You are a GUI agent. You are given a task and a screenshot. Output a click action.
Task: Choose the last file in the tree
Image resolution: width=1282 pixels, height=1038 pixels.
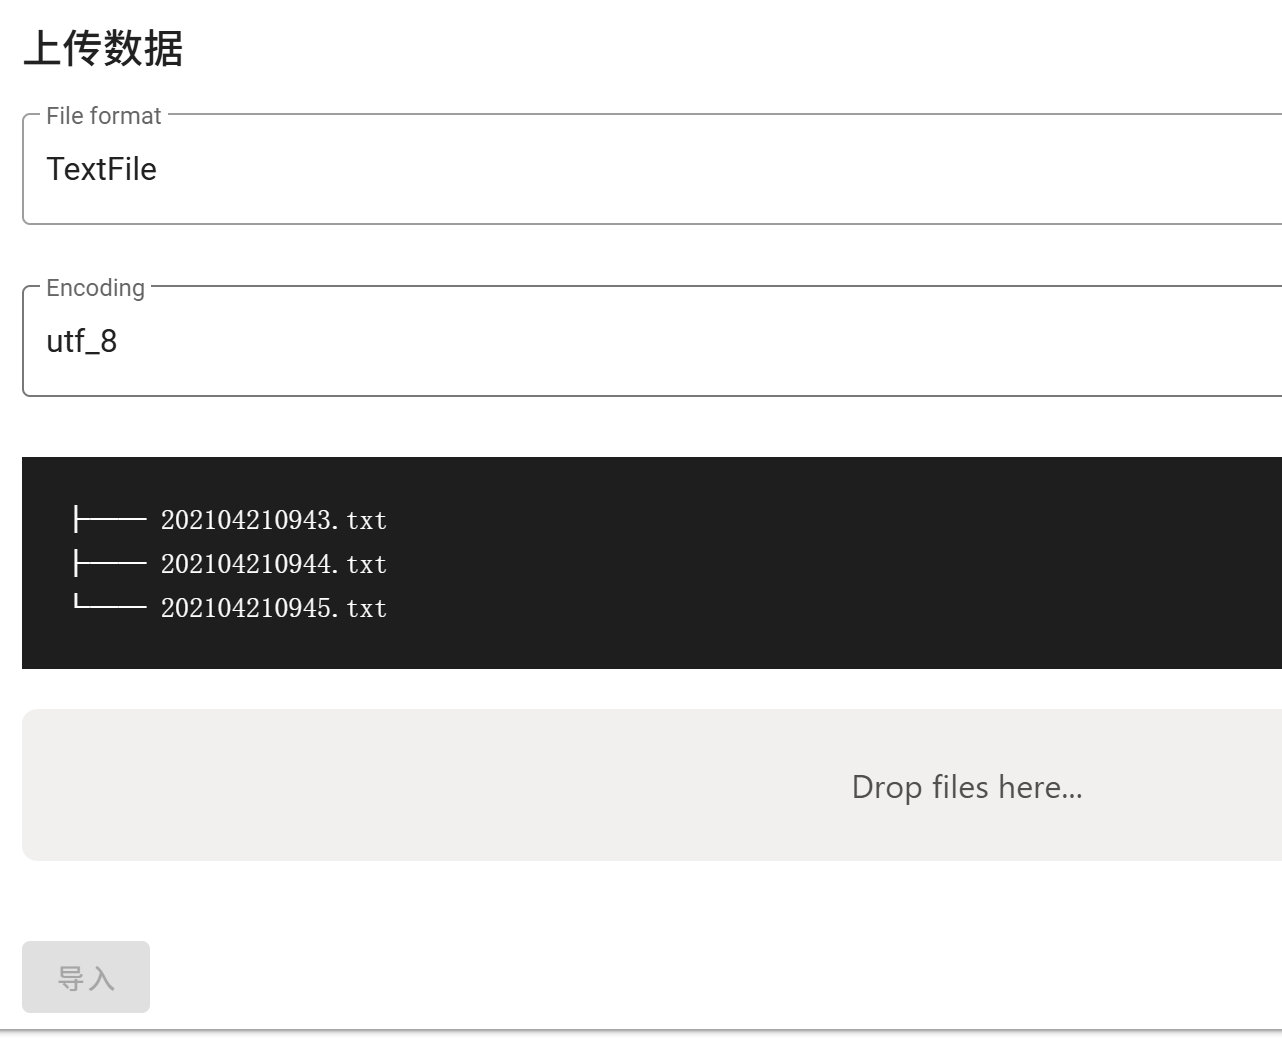click(x=274, y=608)
